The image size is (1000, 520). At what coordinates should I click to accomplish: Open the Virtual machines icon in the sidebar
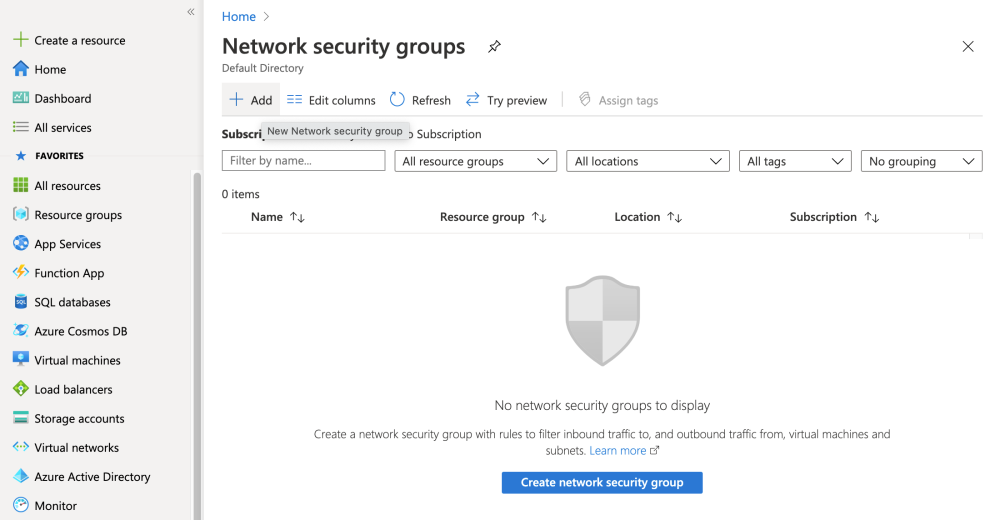(x=20, y=360)
